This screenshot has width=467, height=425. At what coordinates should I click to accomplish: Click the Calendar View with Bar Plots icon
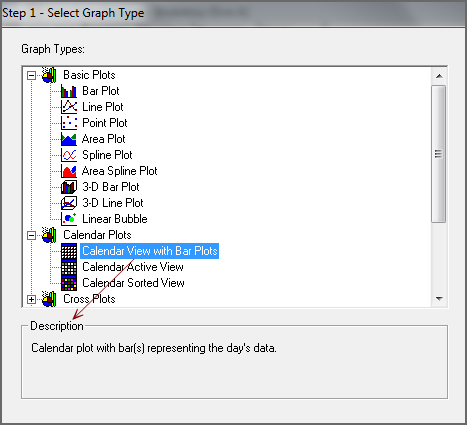pyautogui.click(x=69, y=251)
